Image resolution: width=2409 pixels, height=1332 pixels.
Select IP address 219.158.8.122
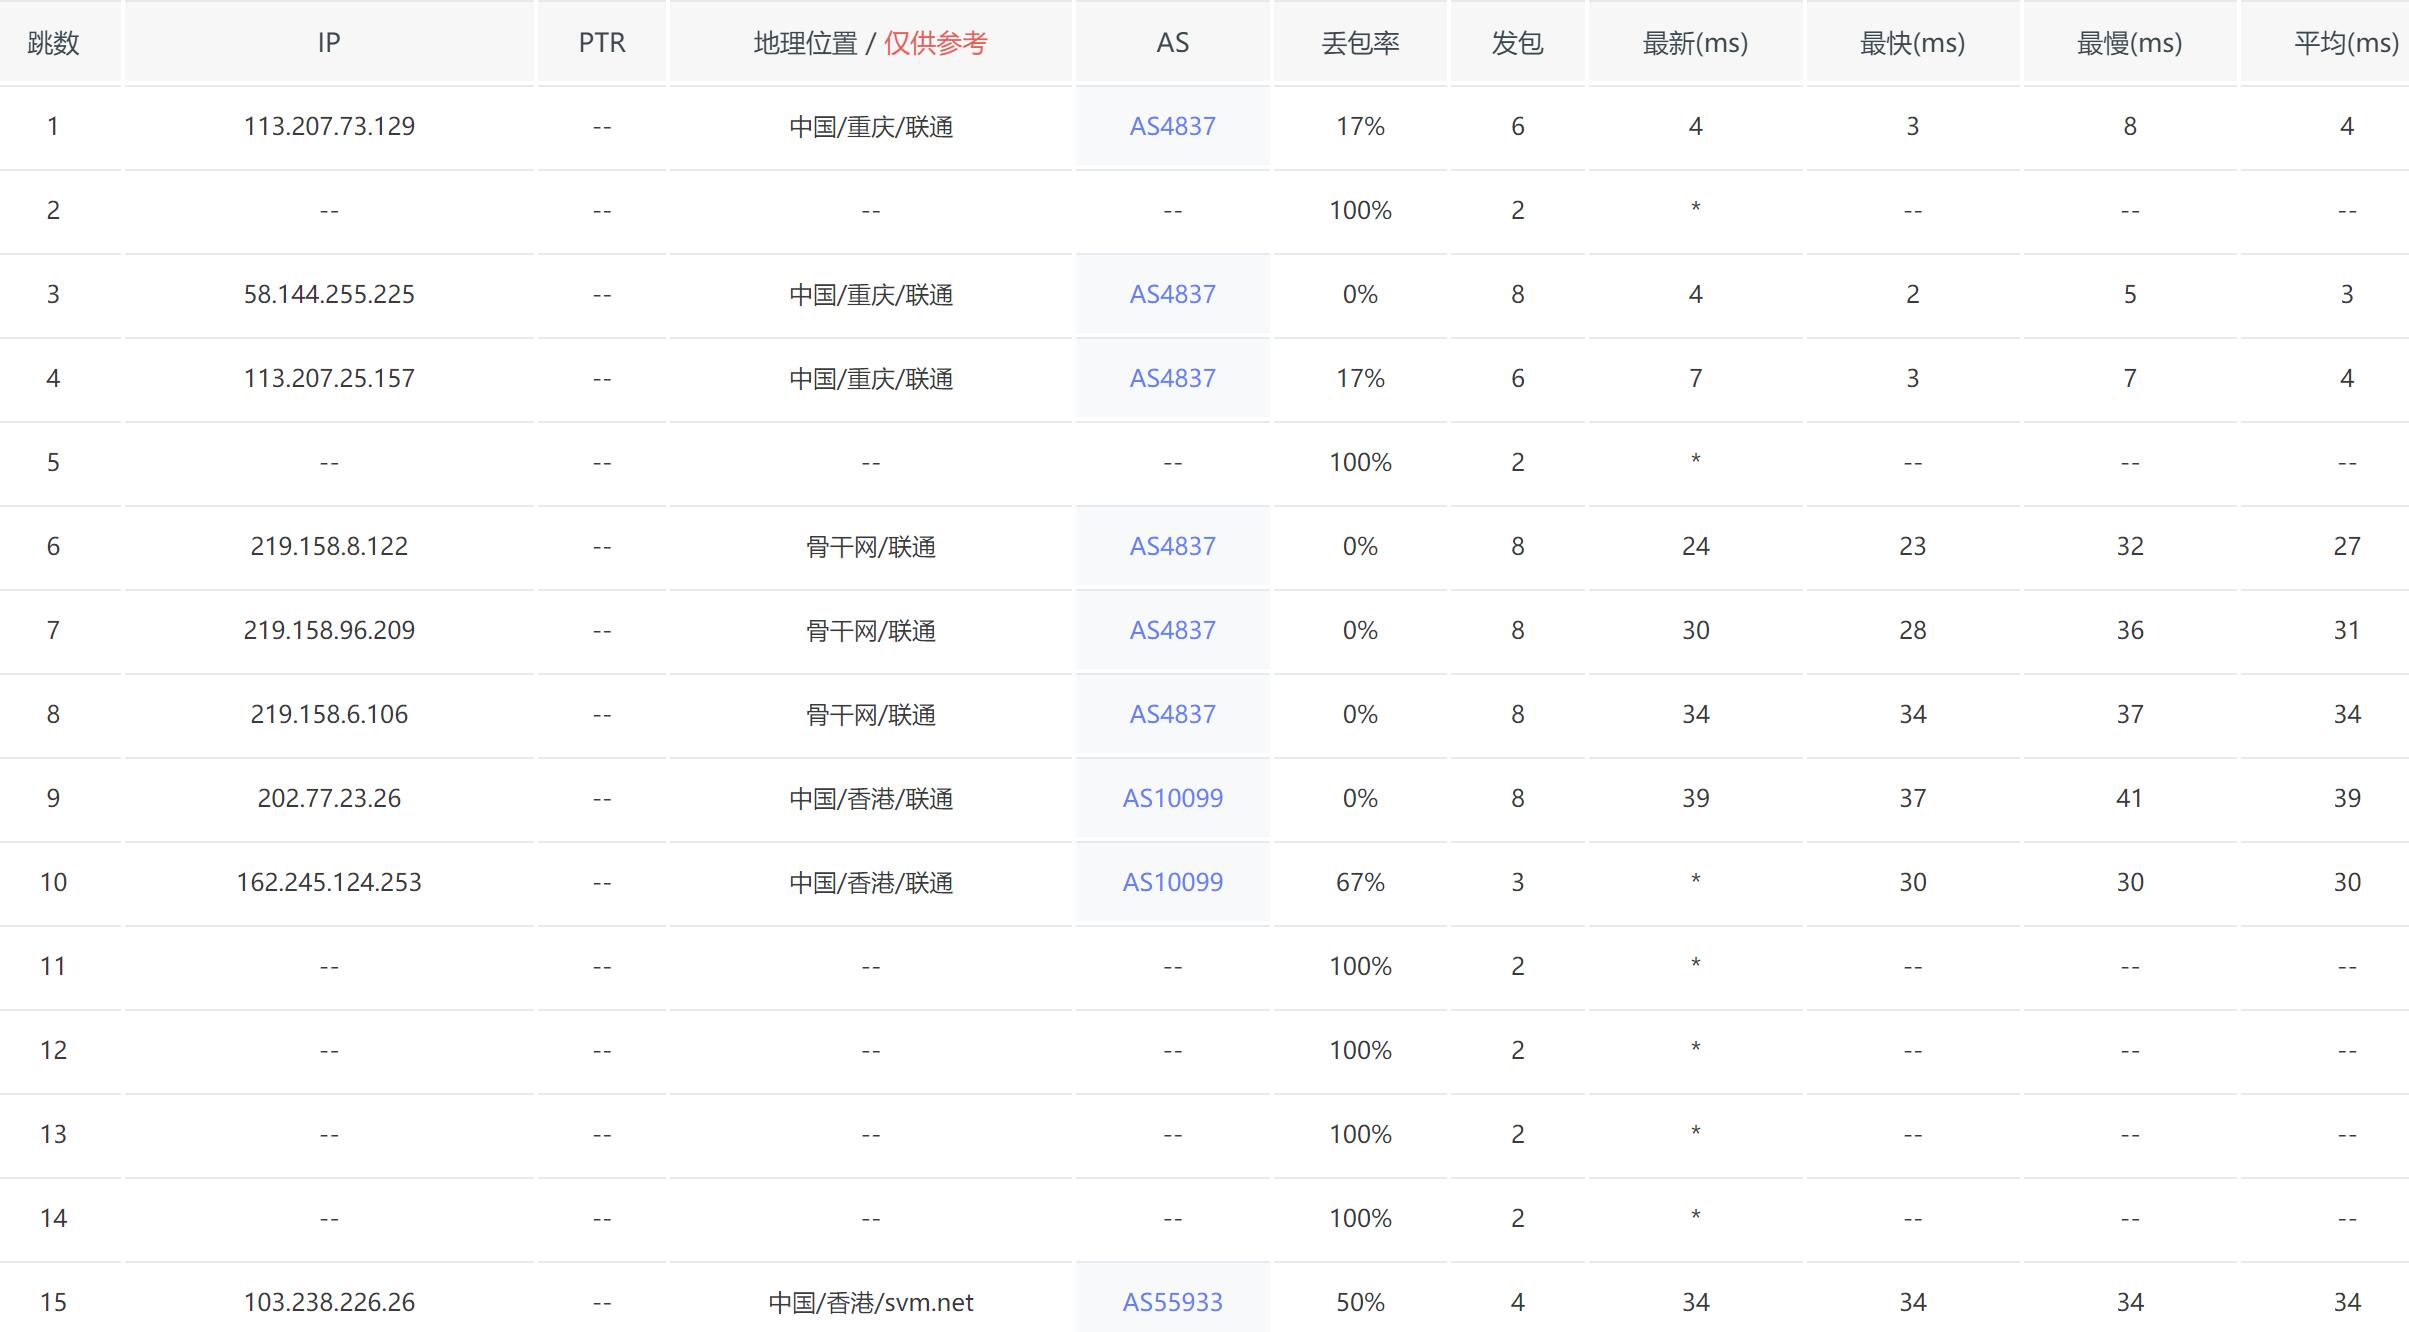[x=329, y=546]
